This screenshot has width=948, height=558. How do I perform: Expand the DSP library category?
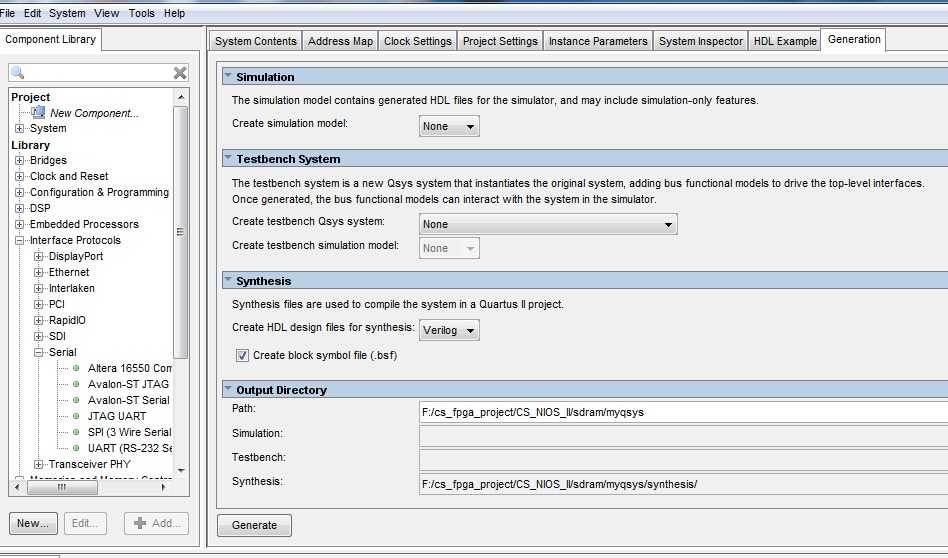[x=19, y=208]
